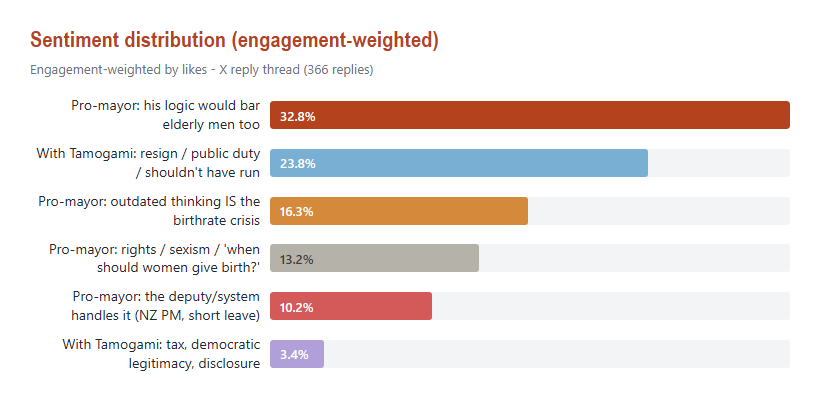The height and width of the screenshot is (418, 820).
Task: Select the 3.4% purple bar
Action: click(297, 354)
